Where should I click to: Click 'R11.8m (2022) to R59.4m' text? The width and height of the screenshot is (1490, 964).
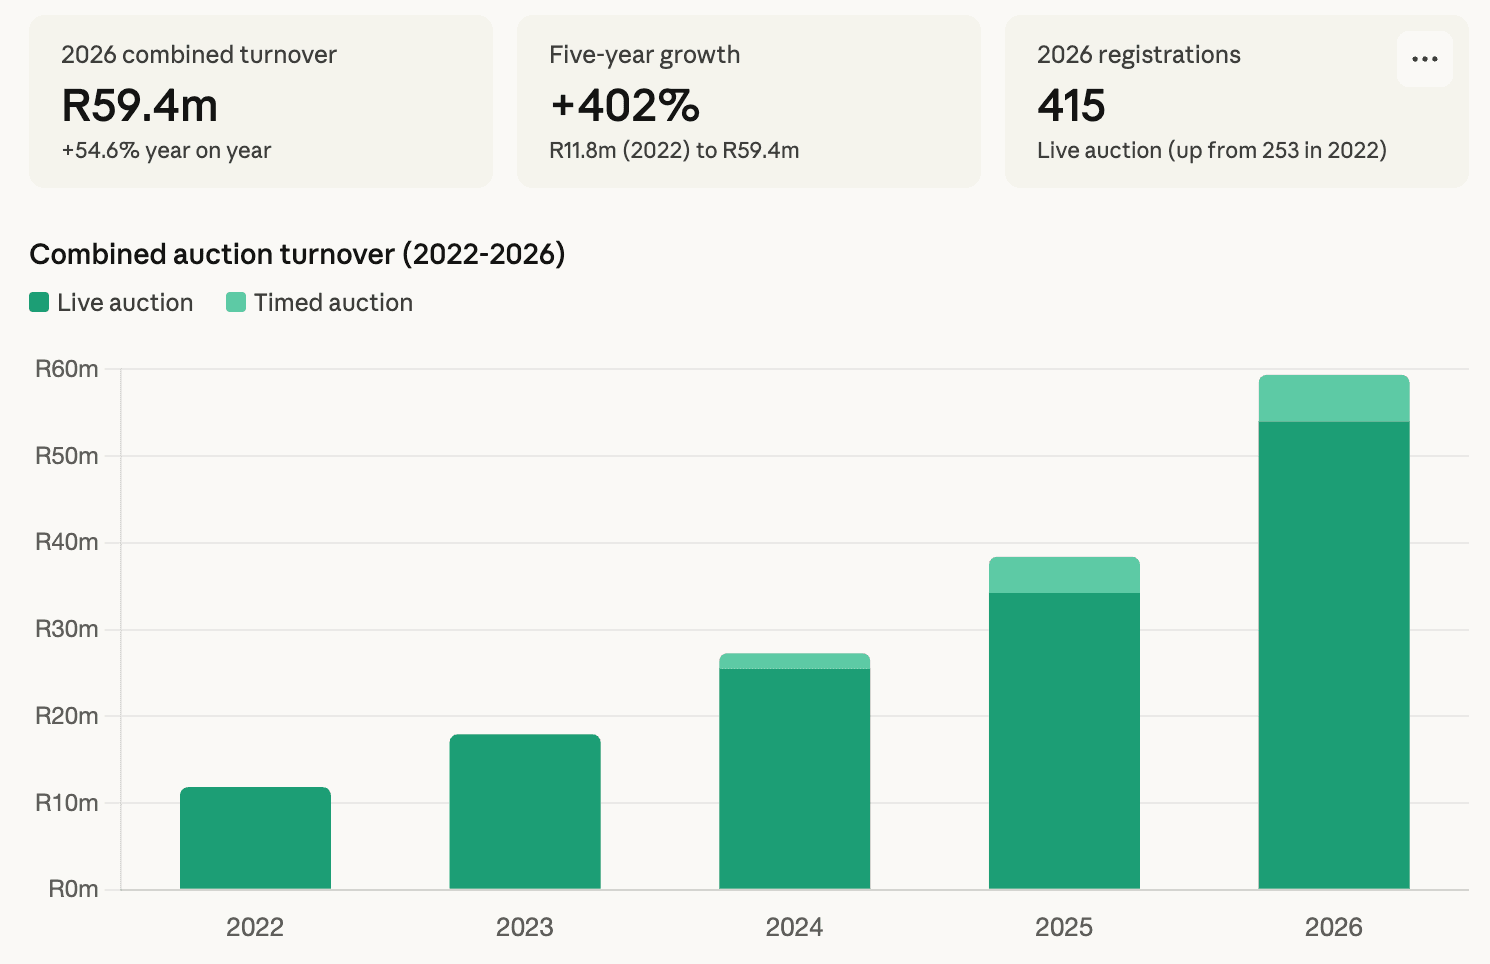click(x=674, y=150)
